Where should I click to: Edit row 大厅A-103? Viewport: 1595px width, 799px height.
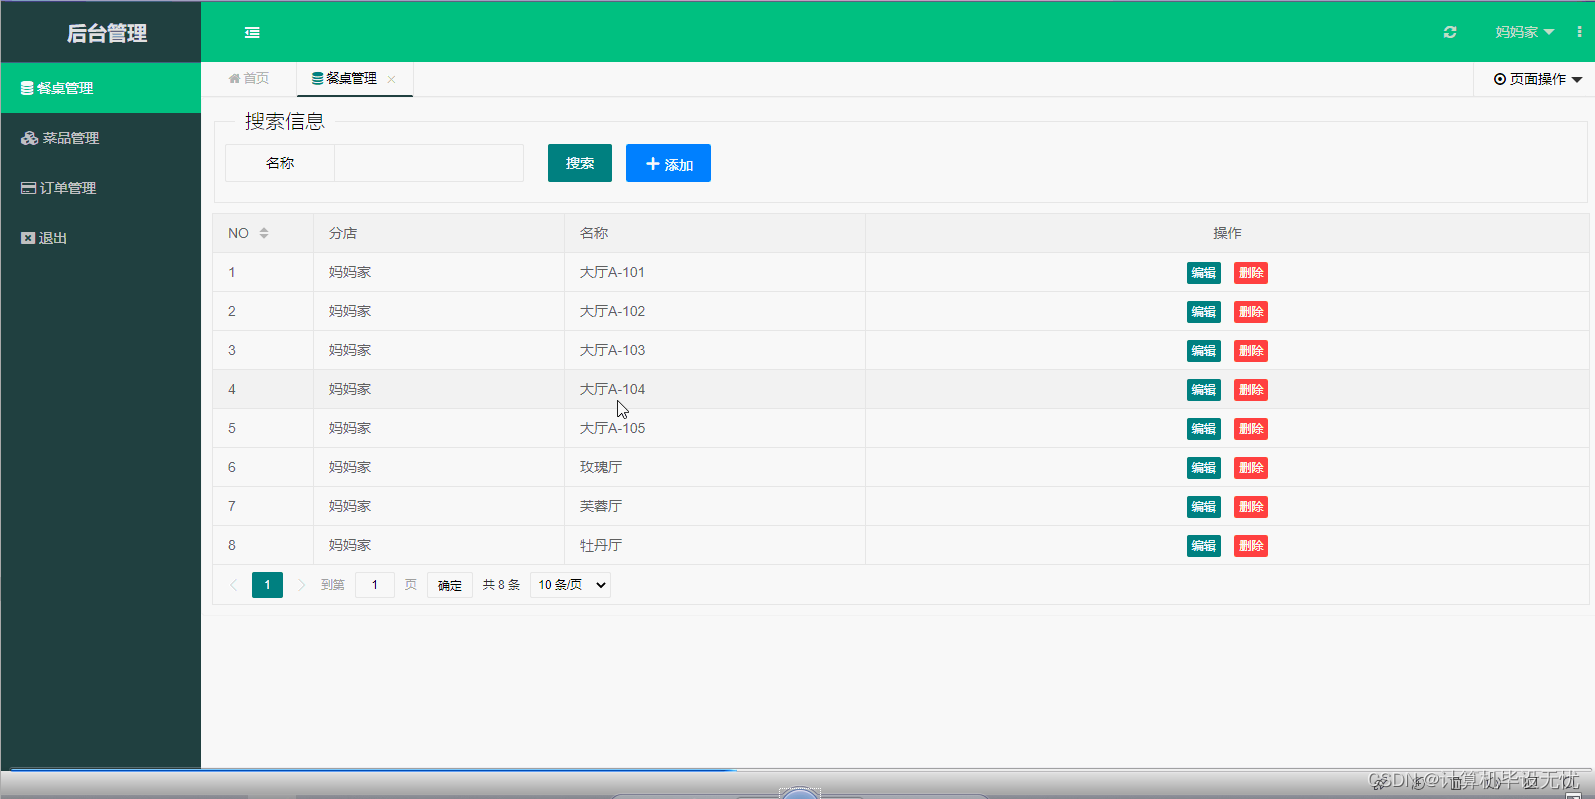tap(1204, 351)
